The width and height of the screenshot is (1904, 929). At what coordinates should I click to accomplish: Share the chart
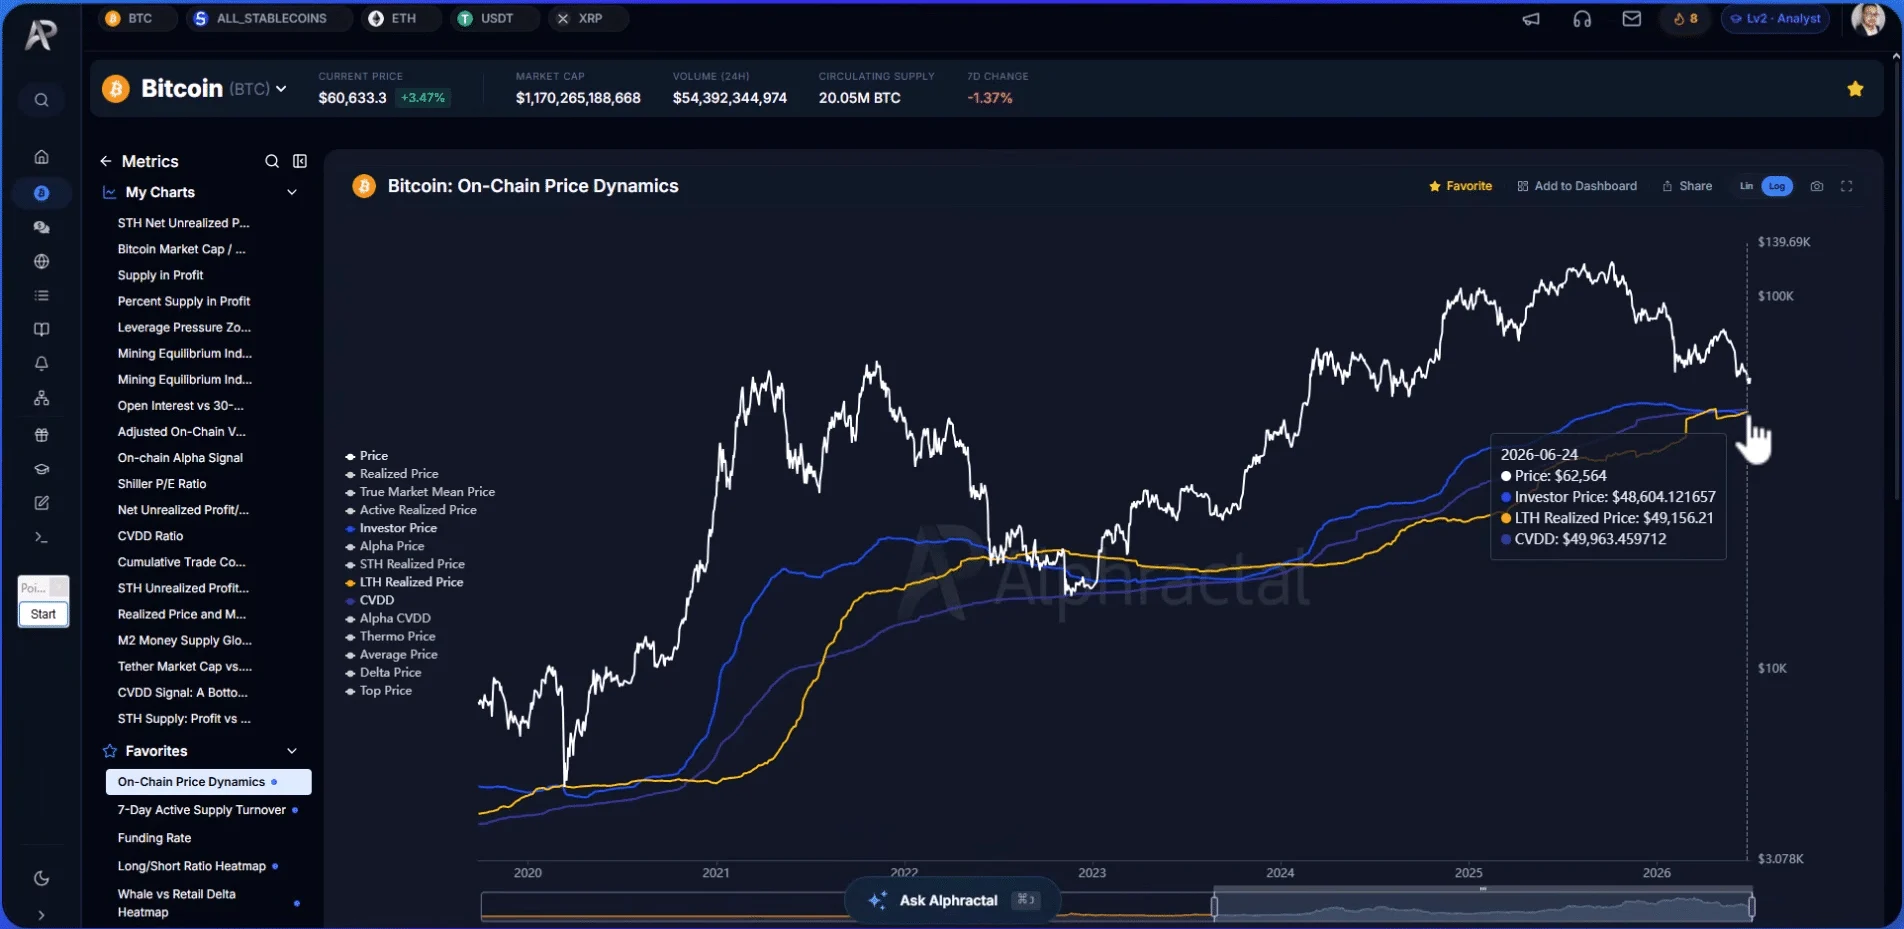(x=1687, y=186)
